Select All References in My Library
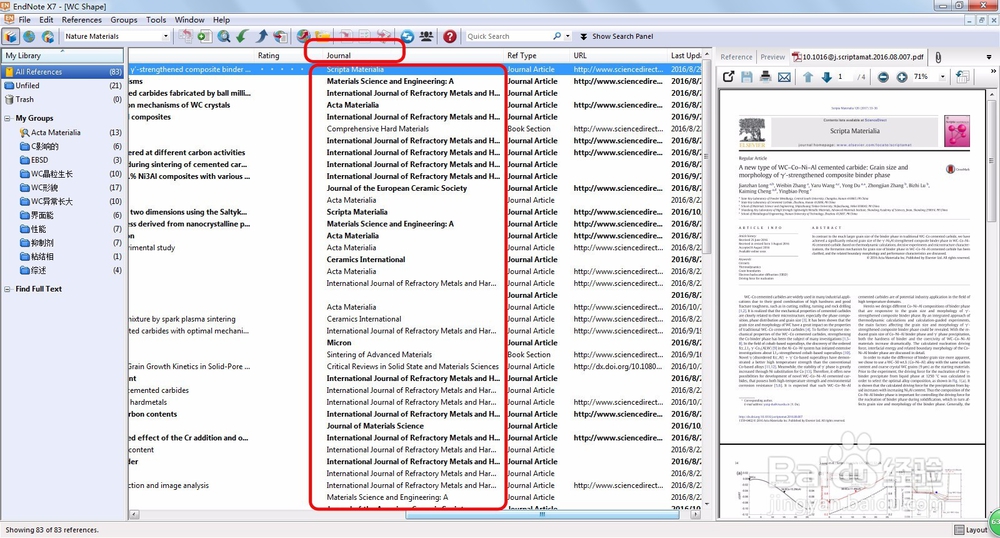Viewport: 1000px width, 538px height. pyautogui.click(x=63, y=72)
